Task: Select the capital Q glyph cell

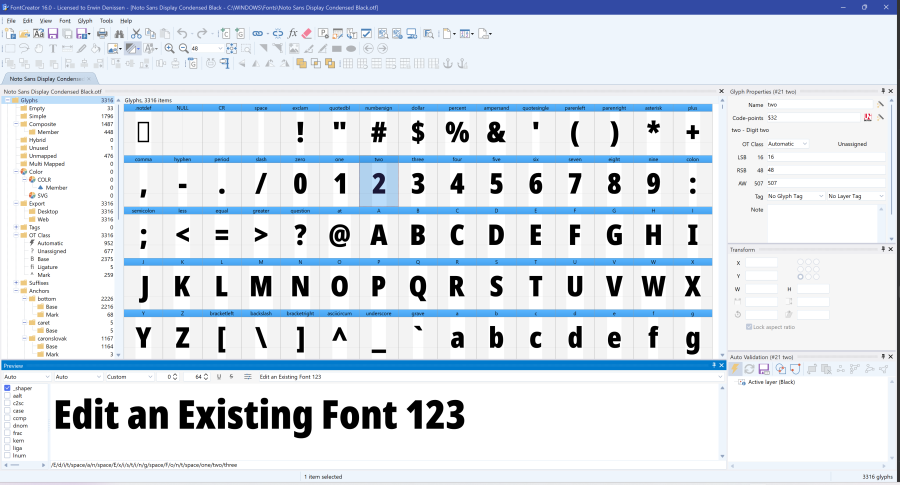Action: click(x=418, y=286)
